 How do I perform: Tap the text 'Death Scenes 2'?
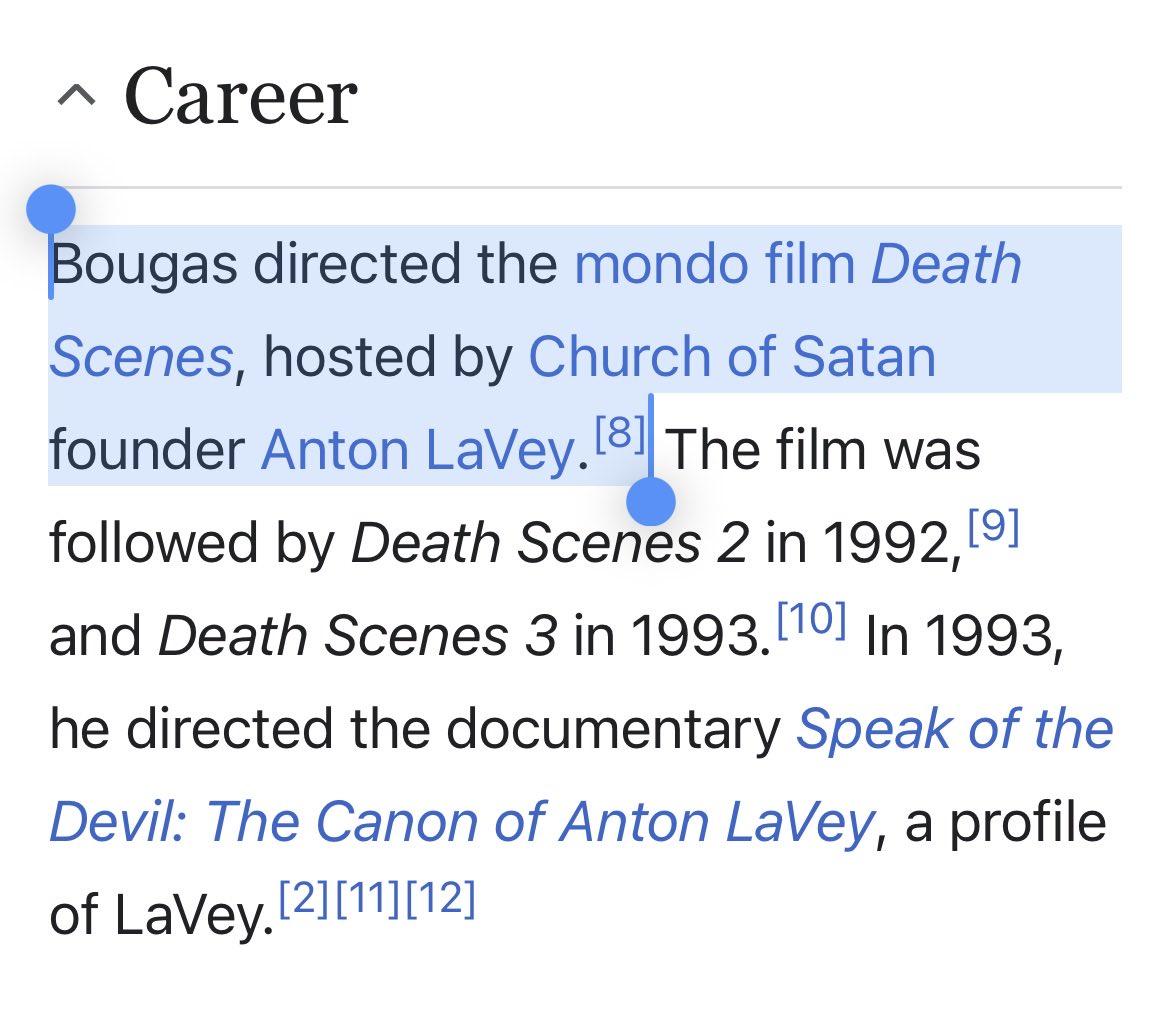549,543
